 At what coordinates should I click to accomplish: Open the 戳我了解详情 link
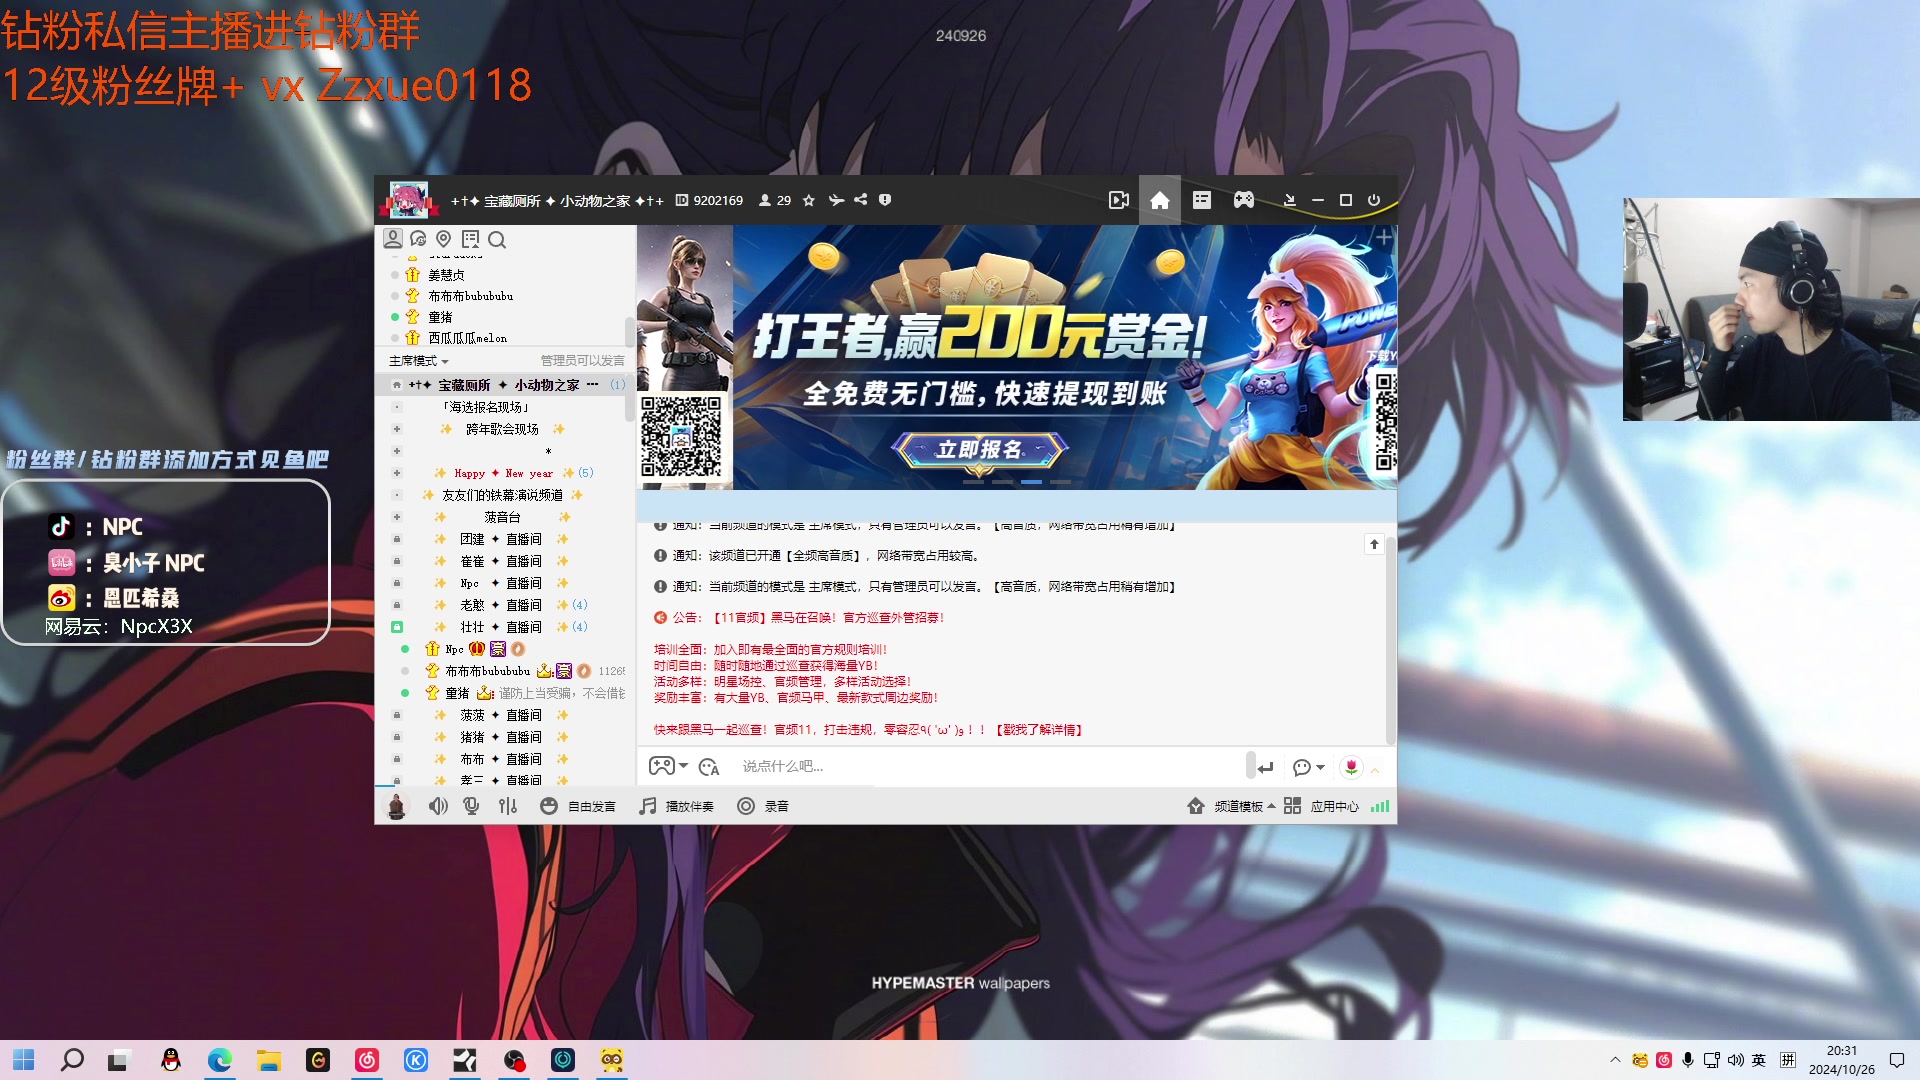1039,730
